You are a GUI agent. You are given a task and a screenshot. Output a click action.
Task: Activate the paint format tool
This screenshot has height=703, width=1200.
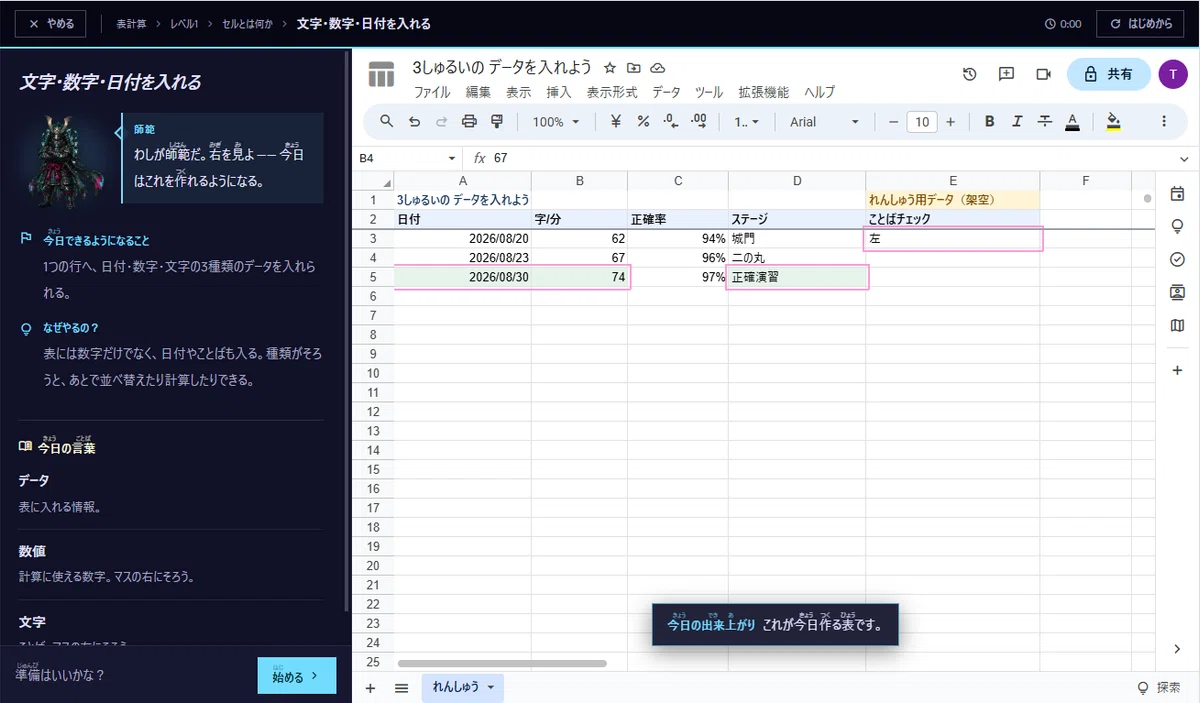coord(496,122)
